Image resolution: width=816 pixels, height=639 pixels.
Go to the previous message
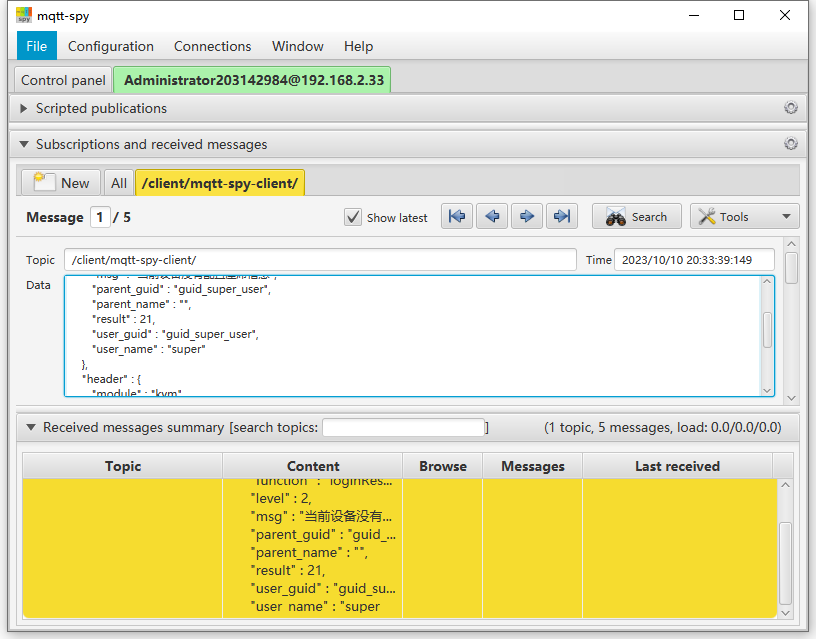492,216
